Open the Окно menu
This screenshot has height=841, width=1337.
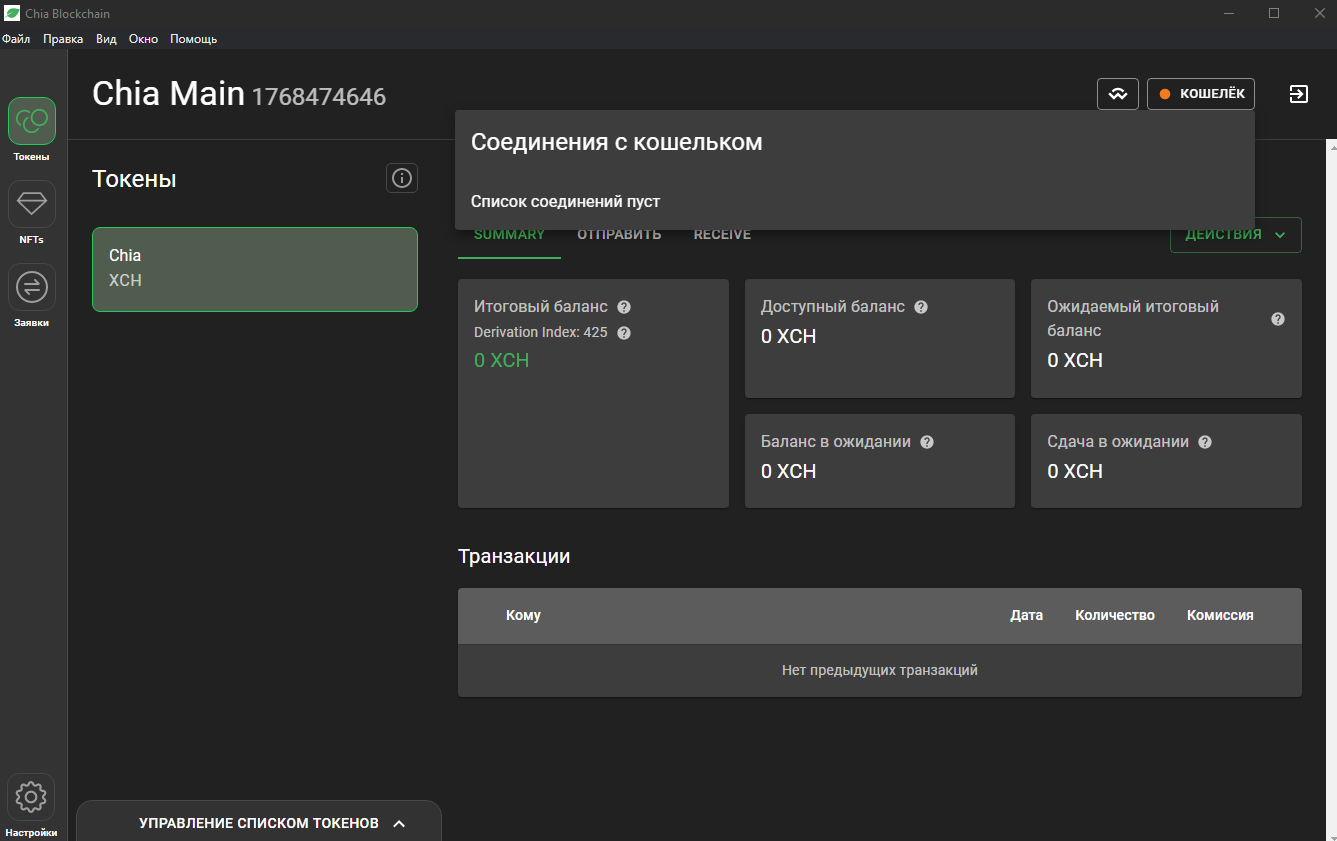144,39
